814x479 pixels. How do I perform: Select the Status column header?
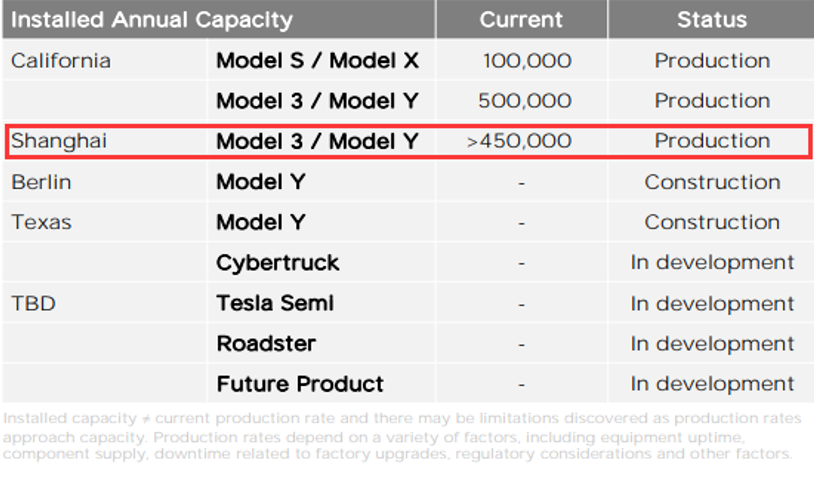coord(712,20)
